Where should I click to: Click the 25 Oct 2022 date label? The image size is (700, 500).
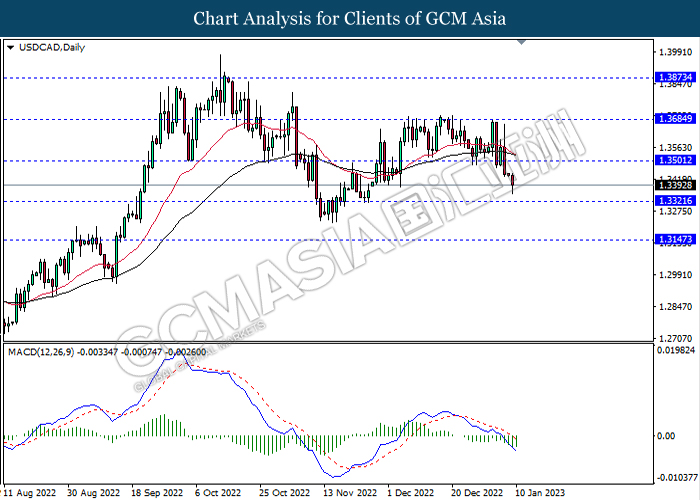284,493
